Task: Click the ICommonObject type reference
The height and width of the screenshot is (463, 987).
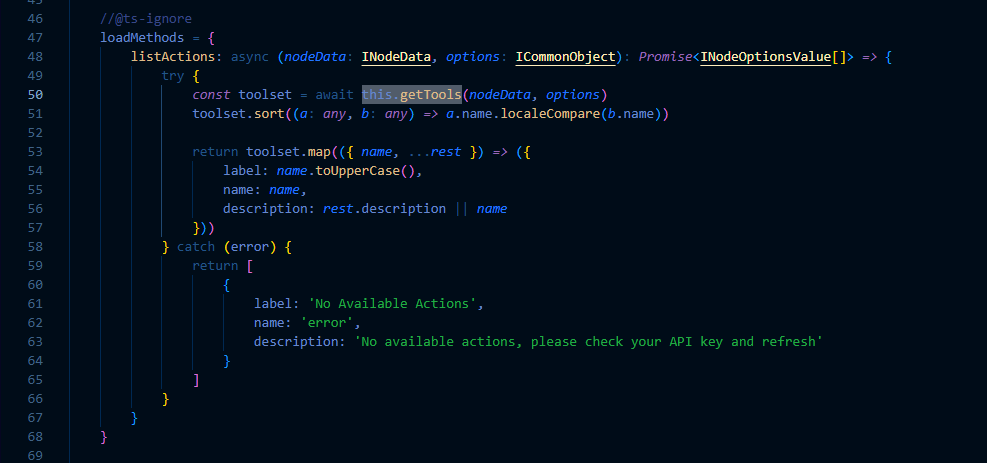Action: coord(565,57)
